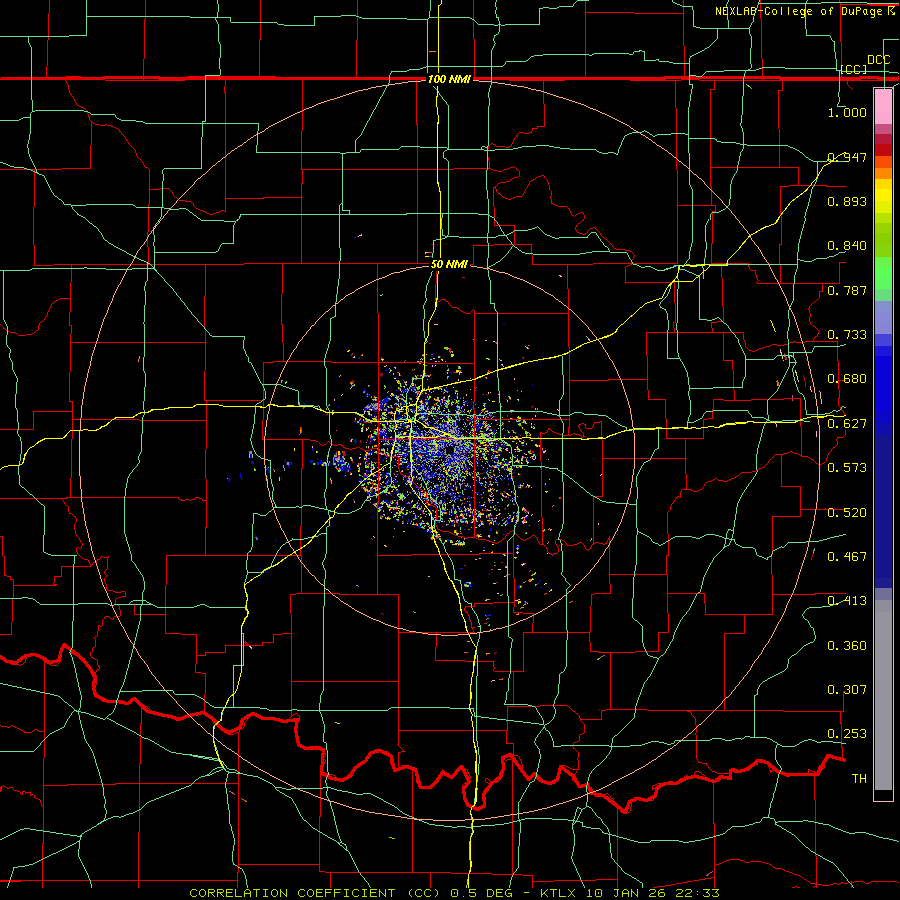Click the 0.307 color scale value
Image resolution: width=900 pixels, height=900 pixels.
click(x=847, y=690)
